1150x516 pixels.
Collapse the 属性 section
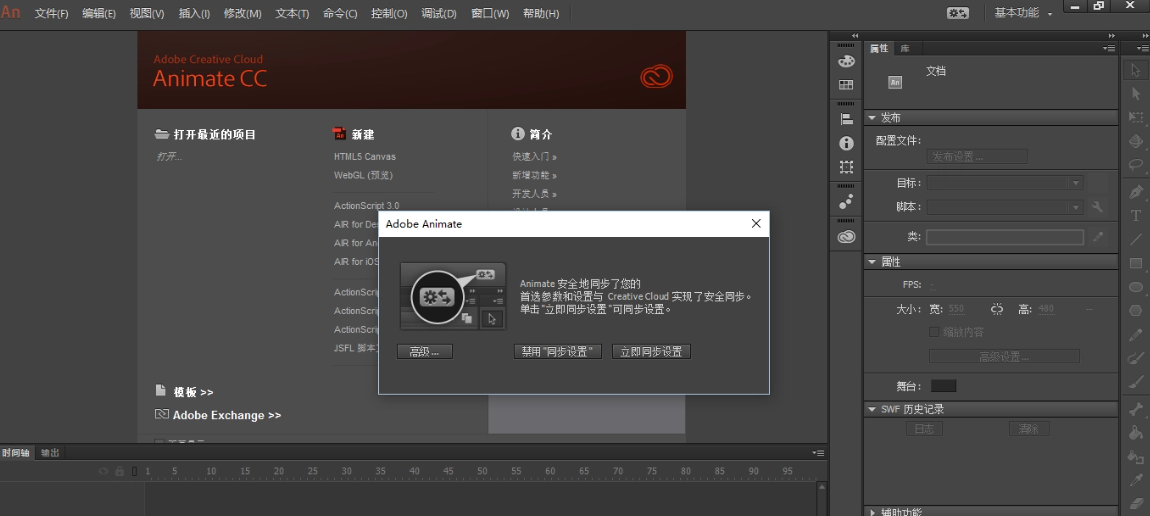point(872,262)
